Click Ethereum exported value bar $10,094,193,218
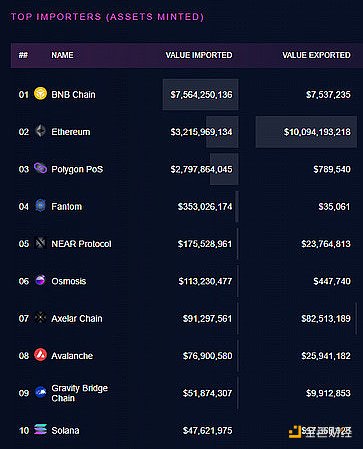363x449 pixels. coord(306,132)
